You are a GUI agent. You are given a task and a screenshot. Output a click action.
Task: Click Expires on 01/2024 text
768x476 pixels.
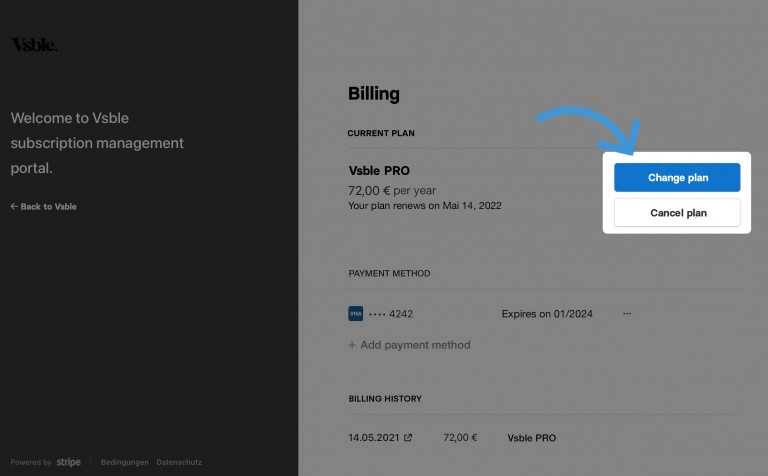[x=547, y=314]
